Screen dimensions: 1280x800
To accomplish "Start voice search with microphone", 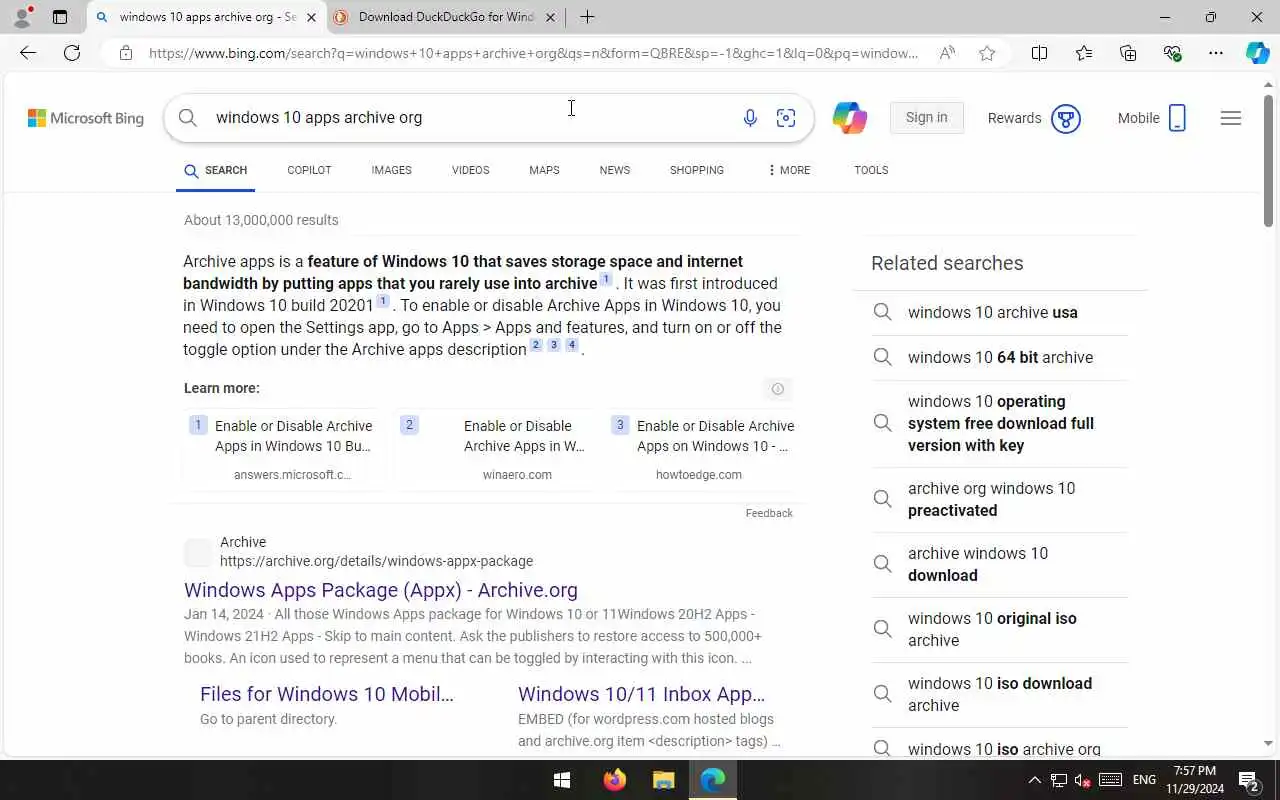I will [x=750, y=118].
